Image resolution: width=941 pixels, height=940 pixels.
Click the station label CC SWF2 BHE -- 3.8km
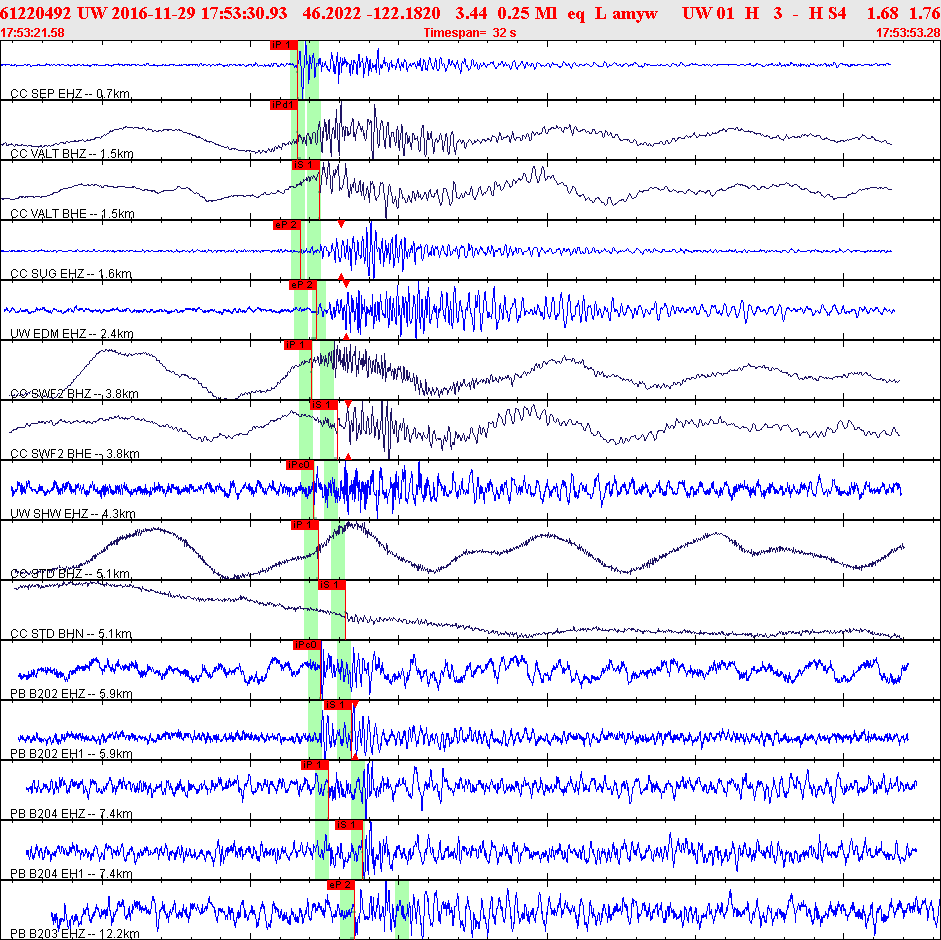click(75, 454)
